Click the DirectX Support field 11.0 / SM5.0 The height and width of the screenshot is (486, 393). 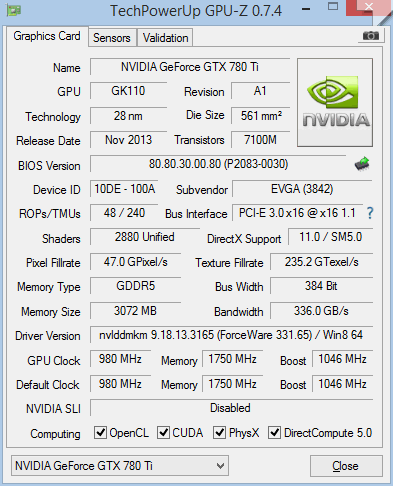coord(330,237)
